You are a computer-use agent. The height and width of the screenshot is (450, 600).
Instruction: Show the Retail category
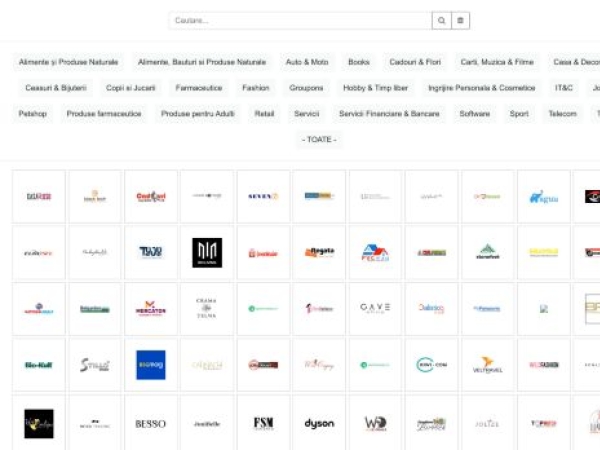pyautogui.click(x=264, y=114)
